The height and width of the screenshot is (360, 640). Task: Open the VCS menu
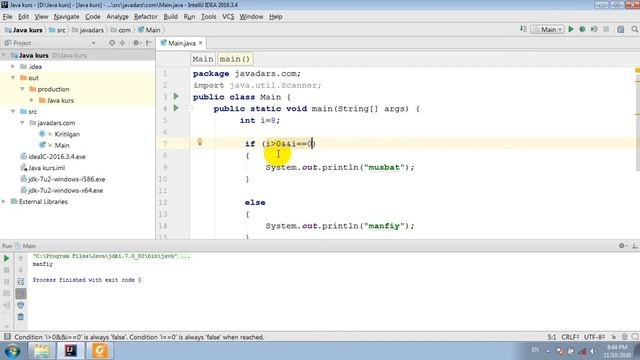[x=228, y=17]
